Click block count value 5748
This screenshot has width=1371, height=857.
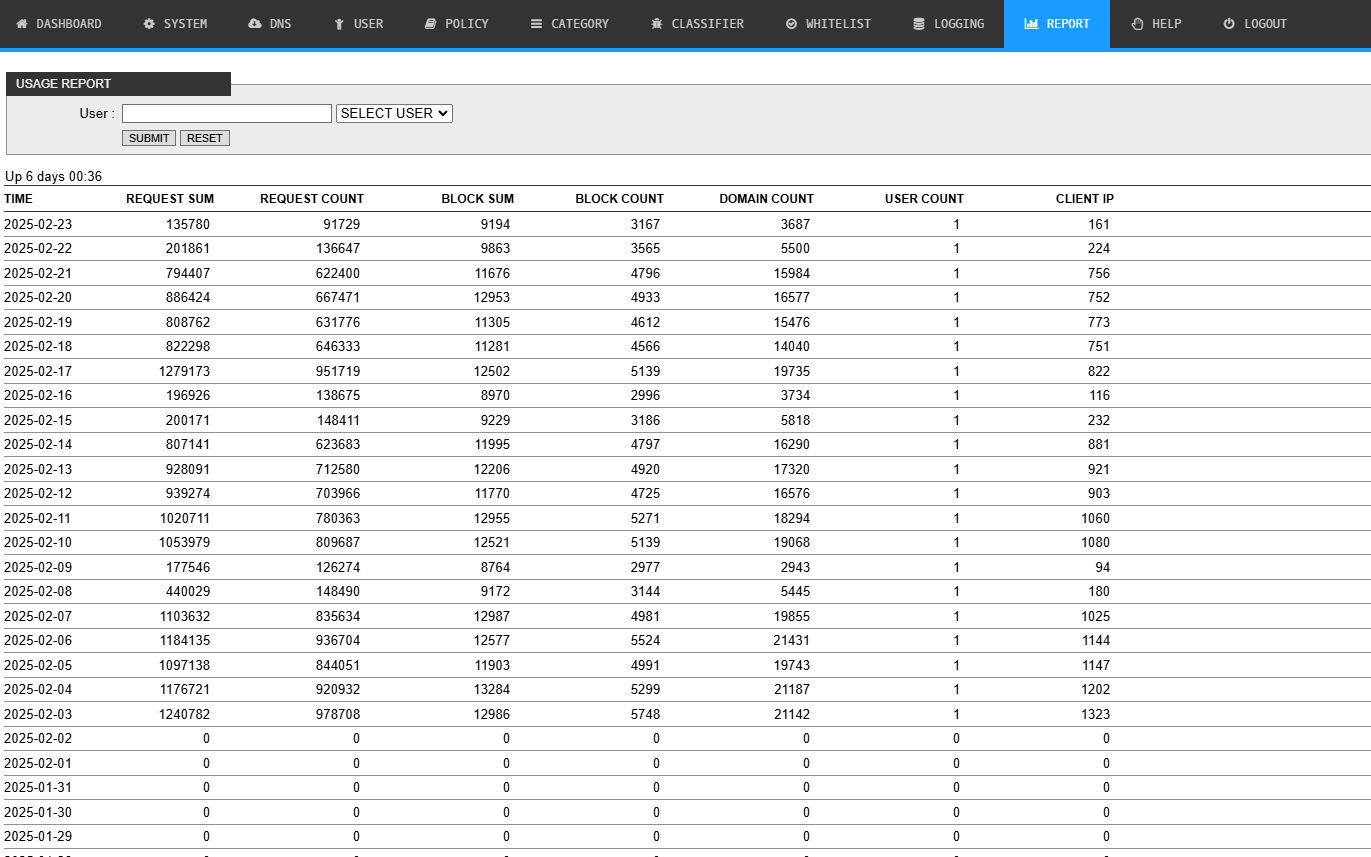click(646, 715)
